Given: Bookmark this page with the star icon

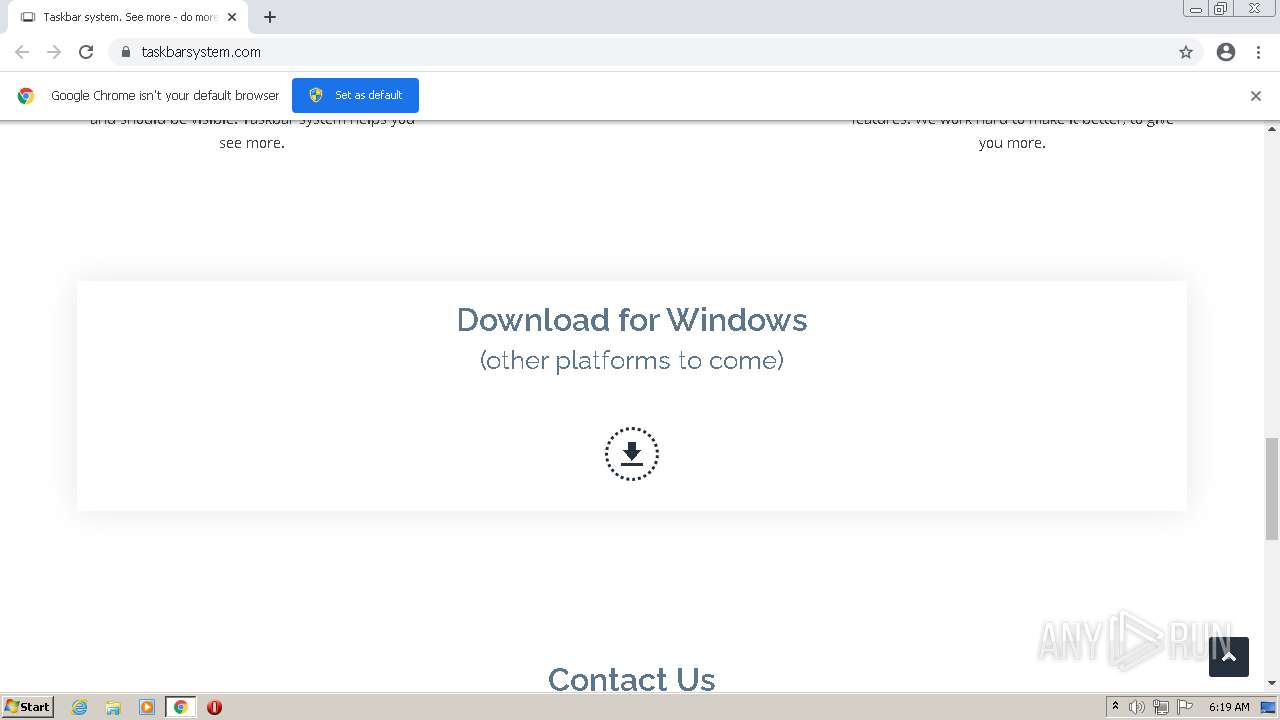Looking at the screenshot, I should tap(1186, 52).
